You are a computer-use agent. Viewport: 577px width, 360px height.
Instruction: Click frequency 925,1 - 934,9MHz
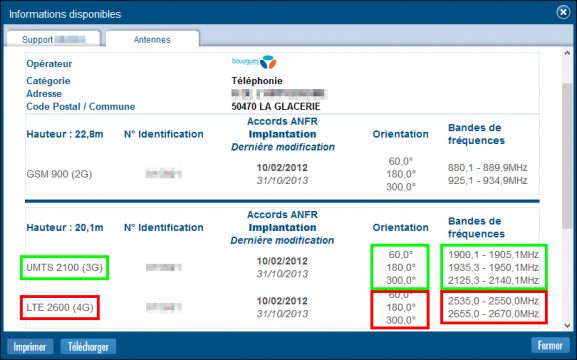click(488, 180)
